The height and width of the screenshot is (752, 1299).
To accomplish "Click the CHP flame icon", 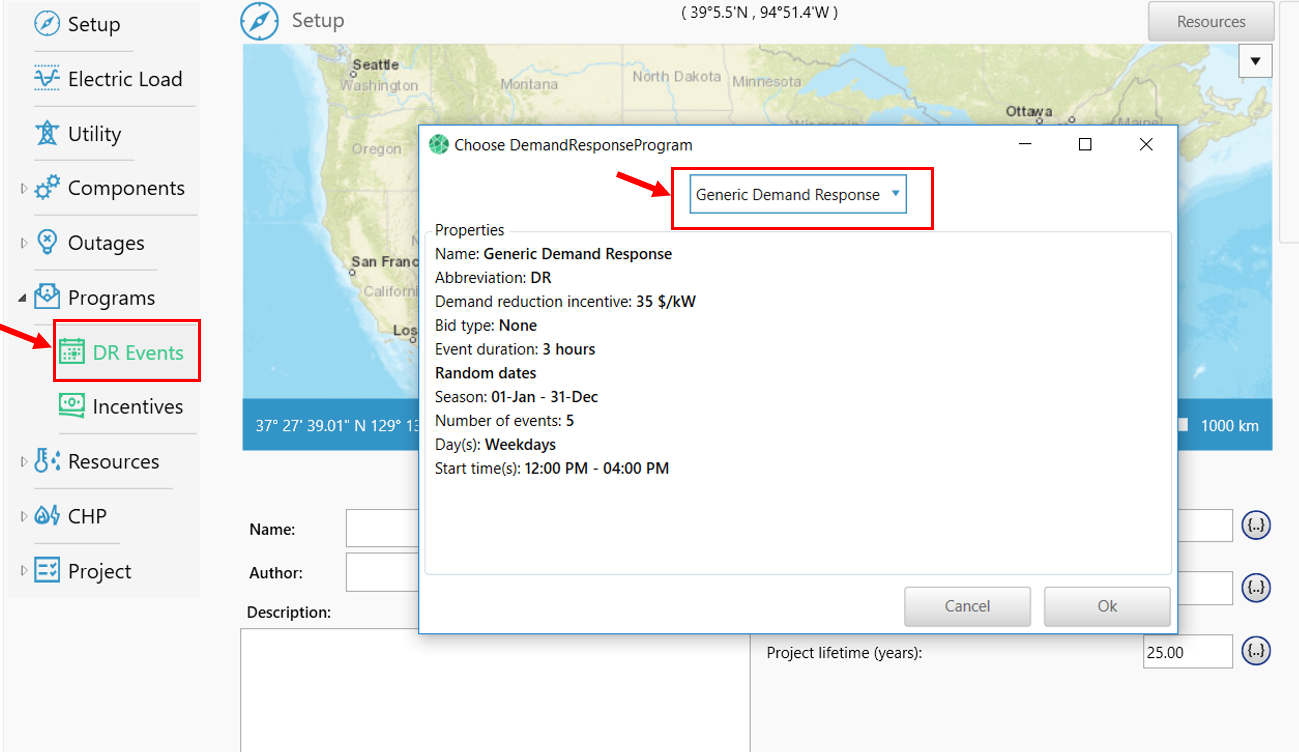I will (47, 516).
